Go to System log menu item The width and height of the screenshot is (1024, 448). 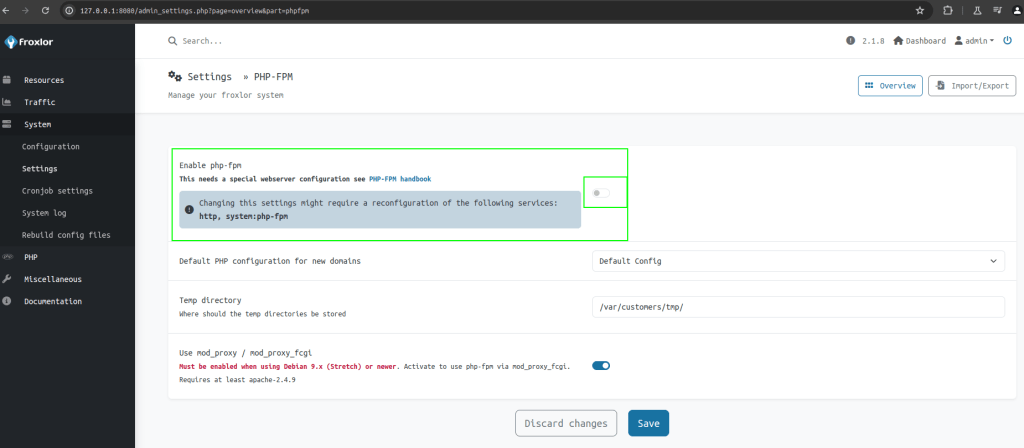click(44, 213)
